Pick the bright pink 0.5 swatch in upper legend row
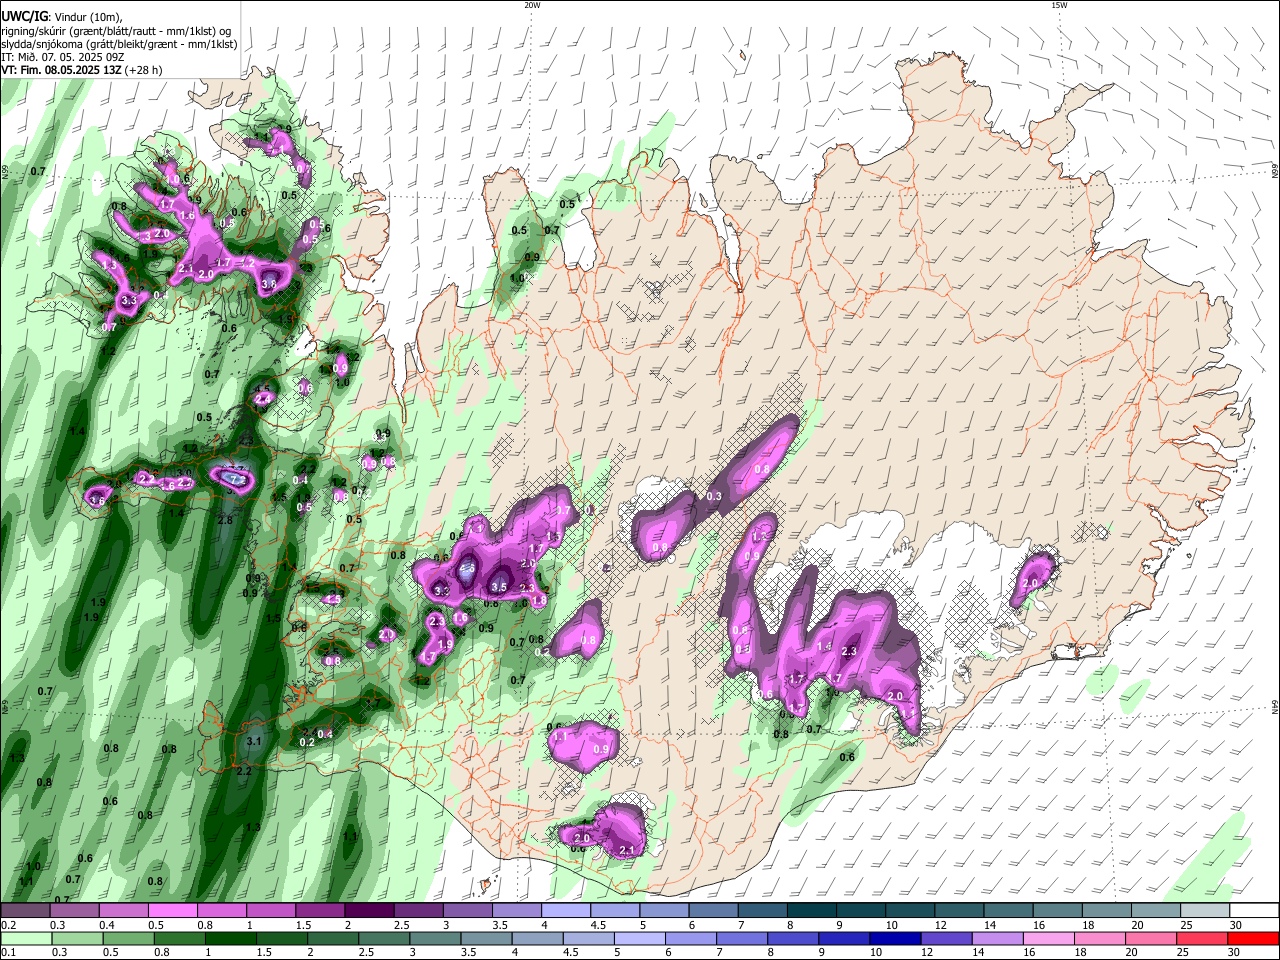The width and height of the screenshot is (1280, 960). pyautogui.click(x=172, y=911)
